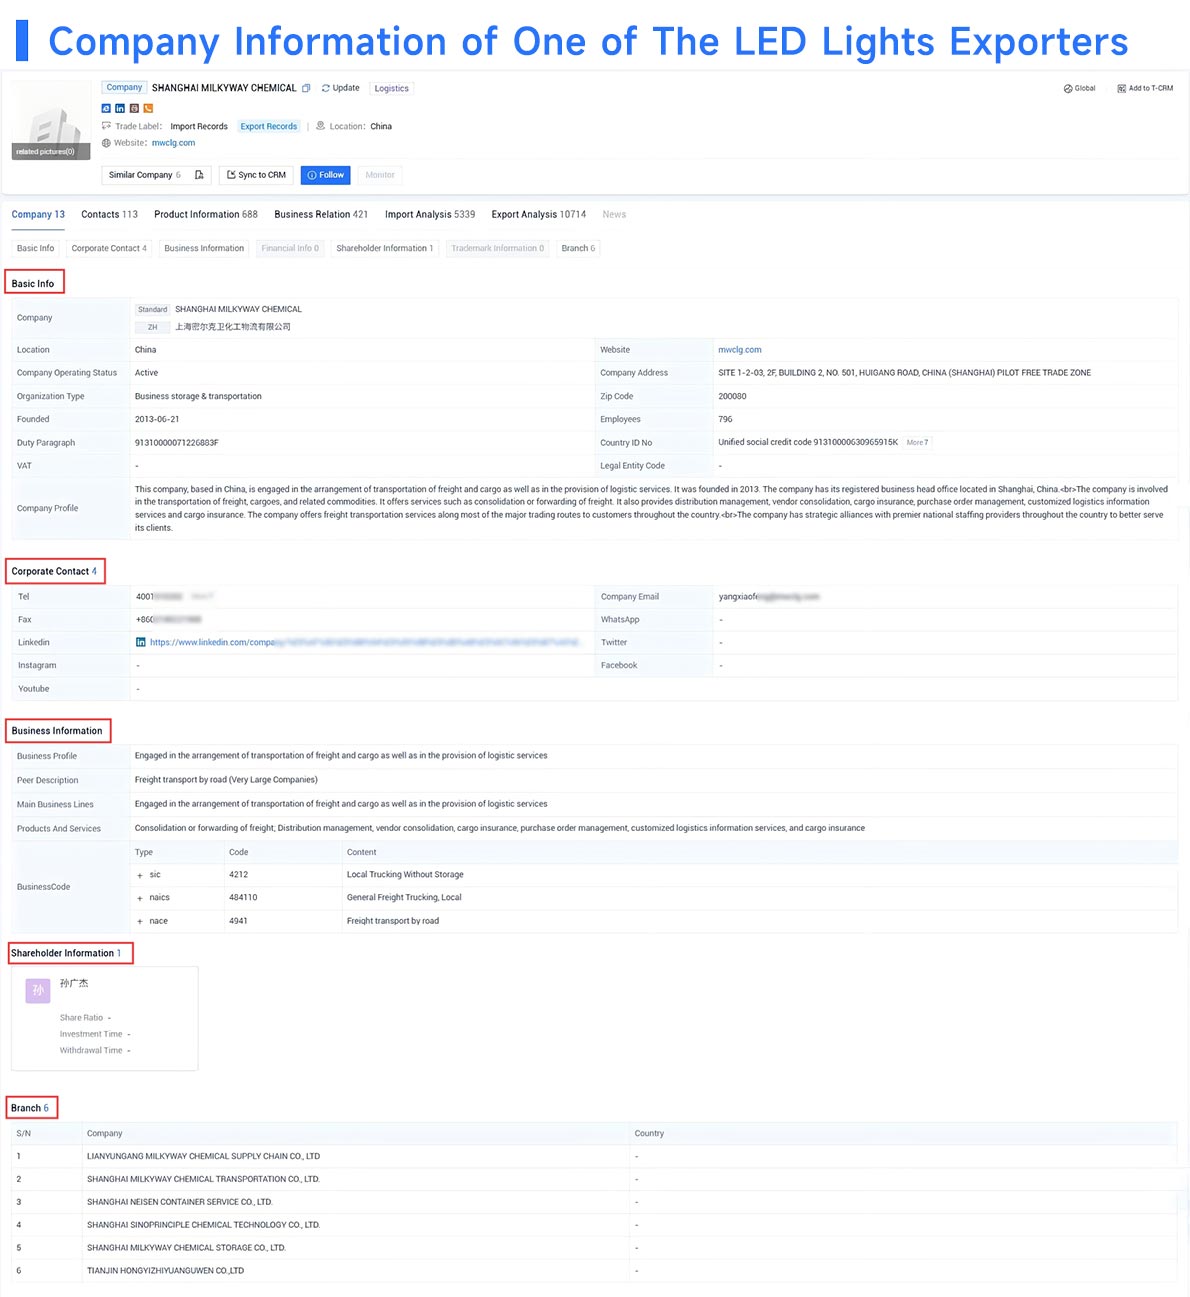Jump to Branch 6 sub-tab

[578, 248]
